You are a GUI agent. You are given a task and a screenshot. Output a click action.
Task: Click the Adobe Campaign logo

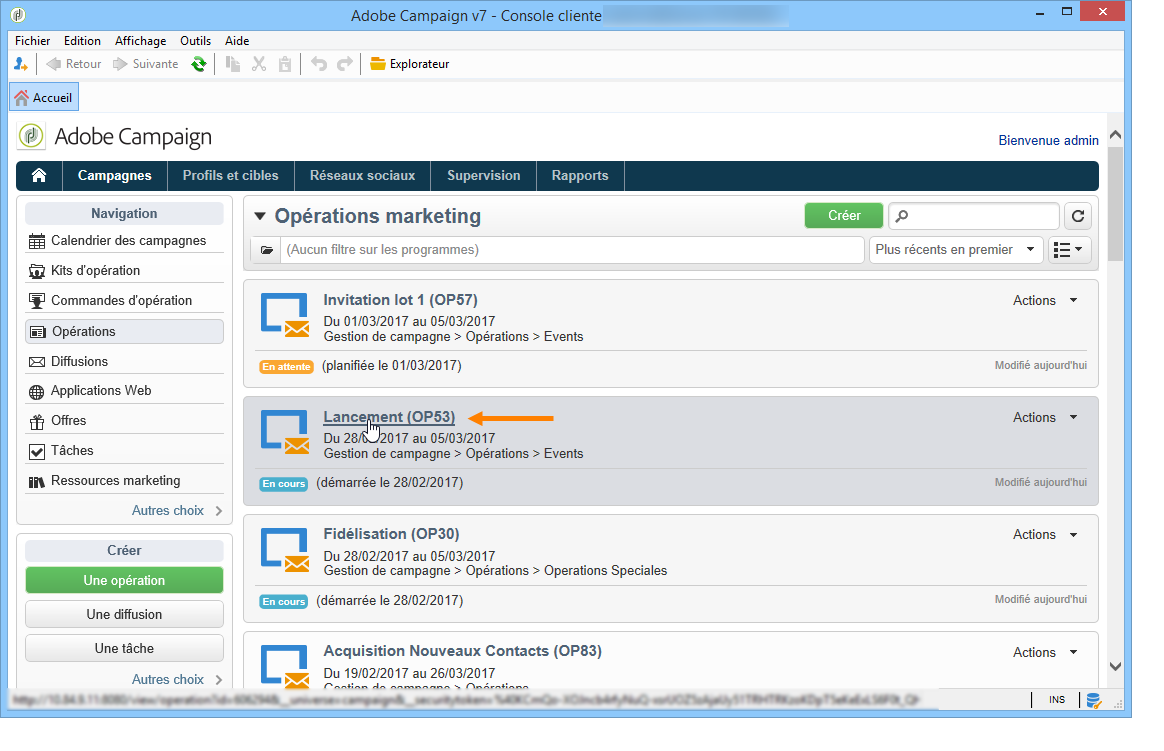click(31, 137)
